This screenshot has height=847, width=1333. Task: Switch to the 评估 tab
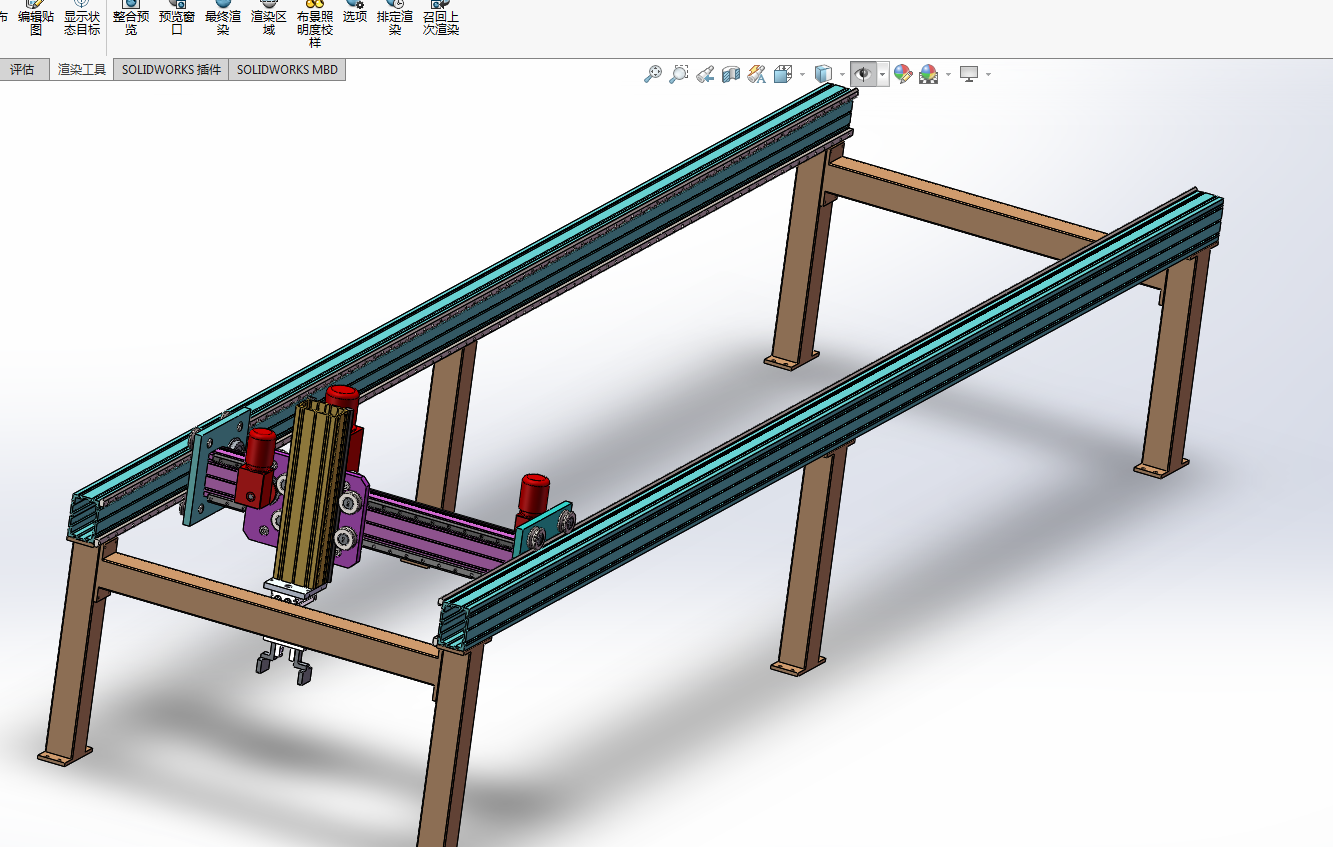click(22, 70)
